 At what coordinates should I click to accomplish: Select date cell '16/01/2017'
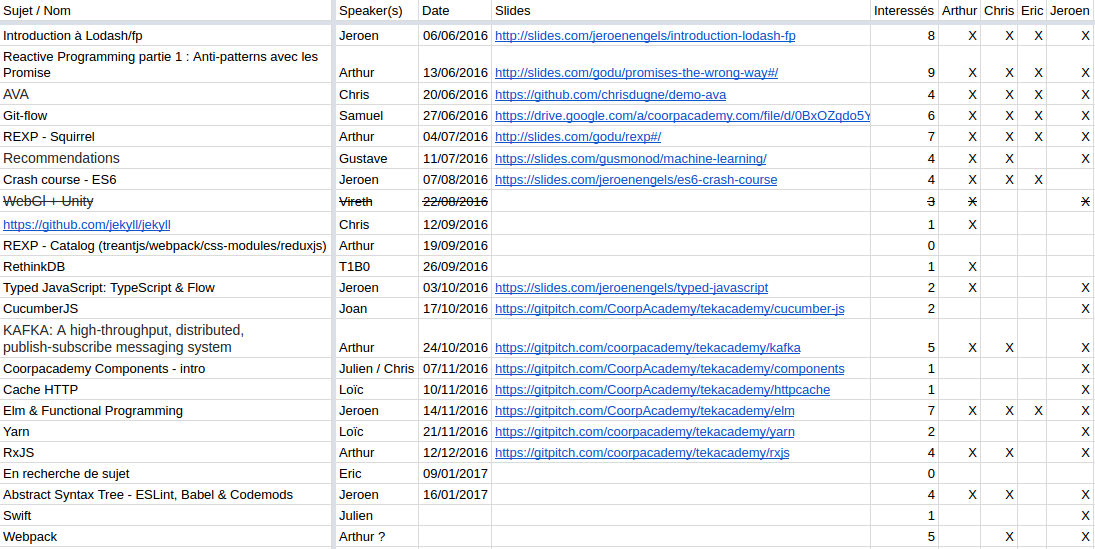click(455, 495)
